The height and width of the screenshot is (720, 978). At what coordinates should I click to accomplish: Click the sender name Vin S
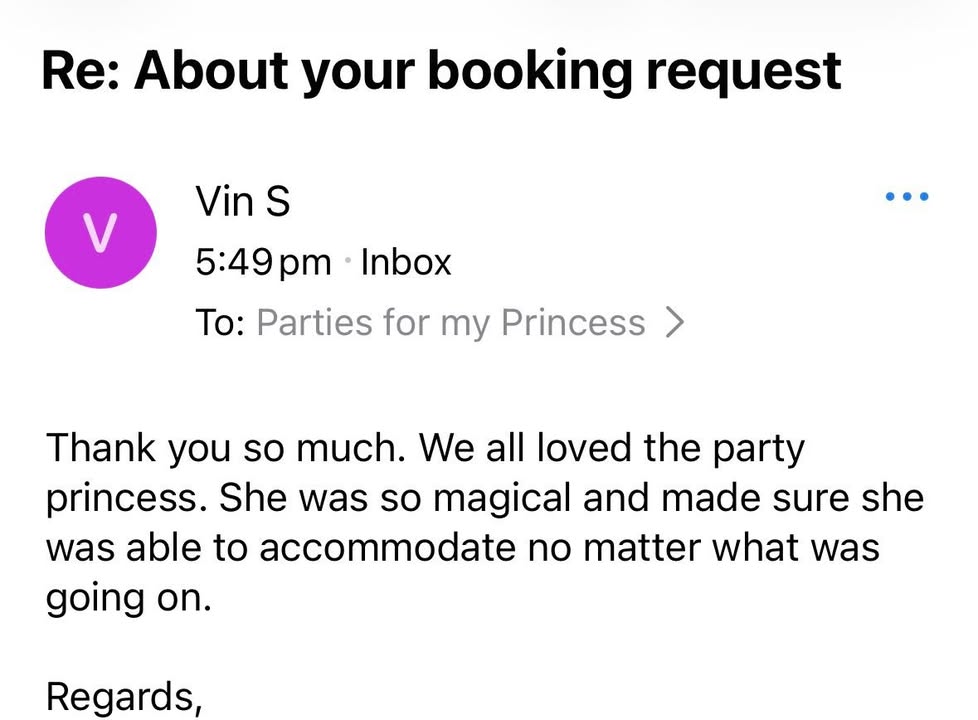pyautogui.click(x=242, y=200)
